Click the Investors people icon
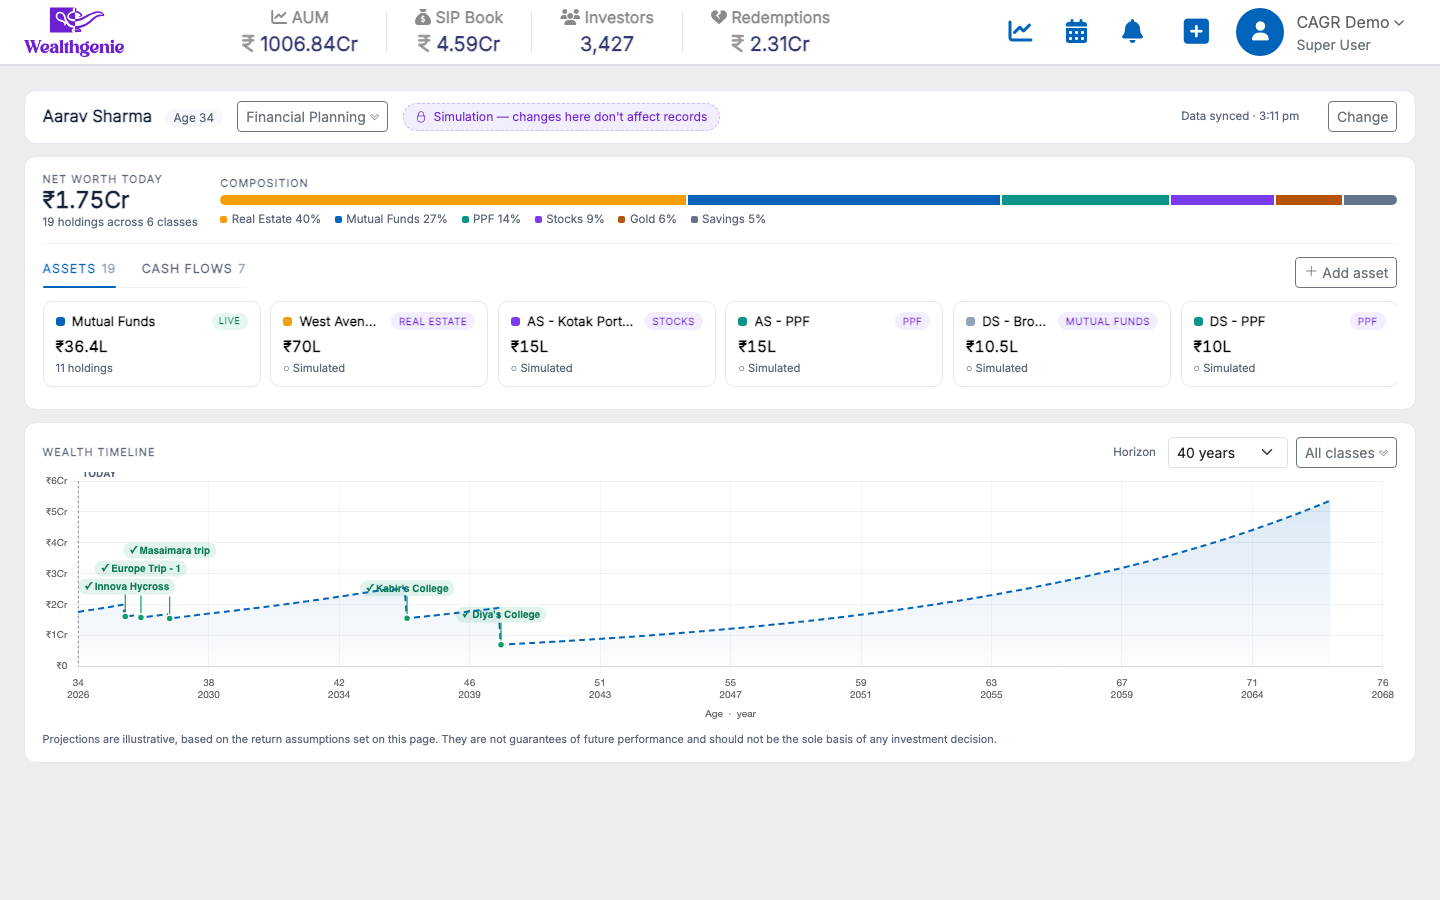Image resolution: width=1440 pixels, height=900 pixels. [570, 17]
